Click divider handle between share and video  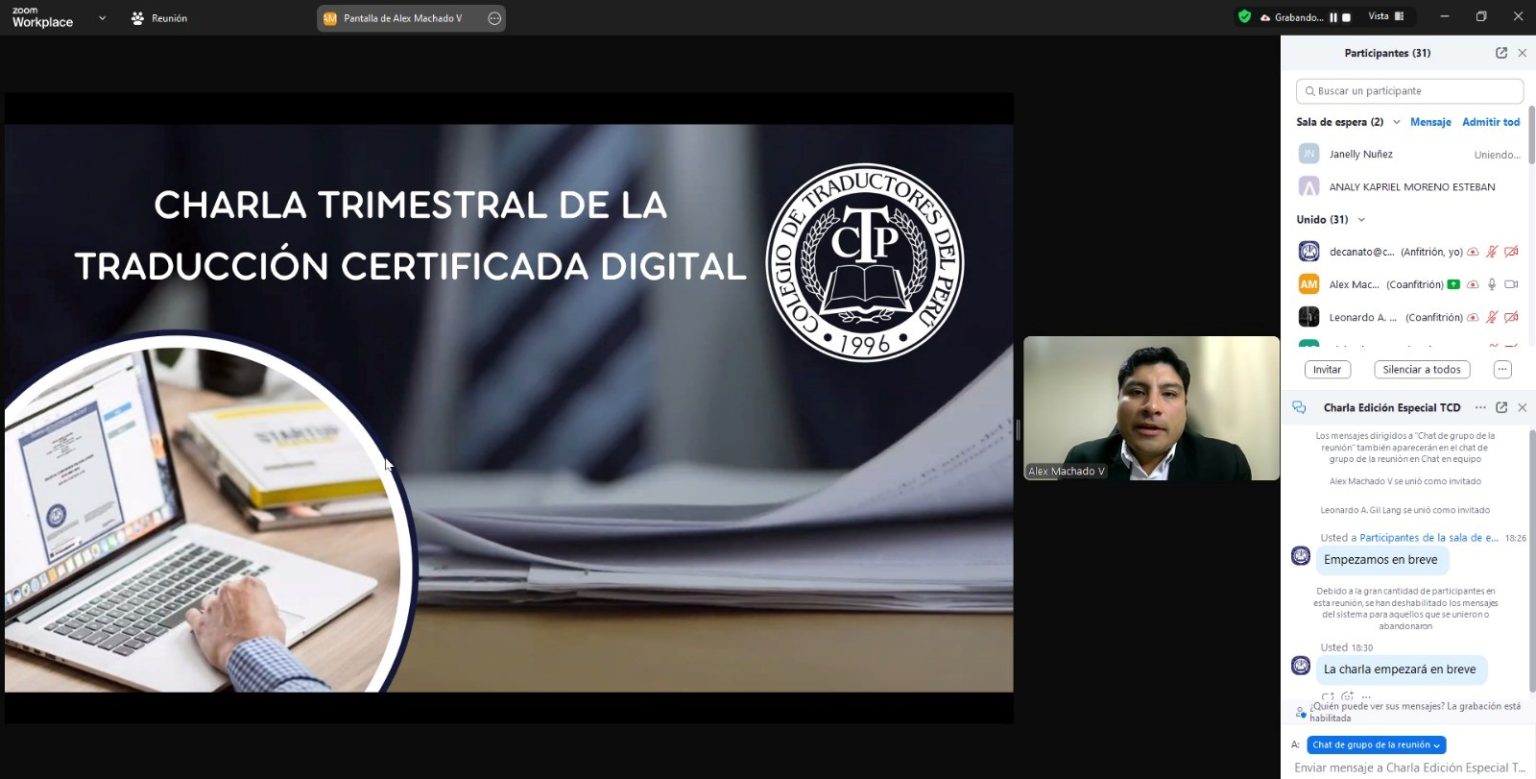(1018, 429)
